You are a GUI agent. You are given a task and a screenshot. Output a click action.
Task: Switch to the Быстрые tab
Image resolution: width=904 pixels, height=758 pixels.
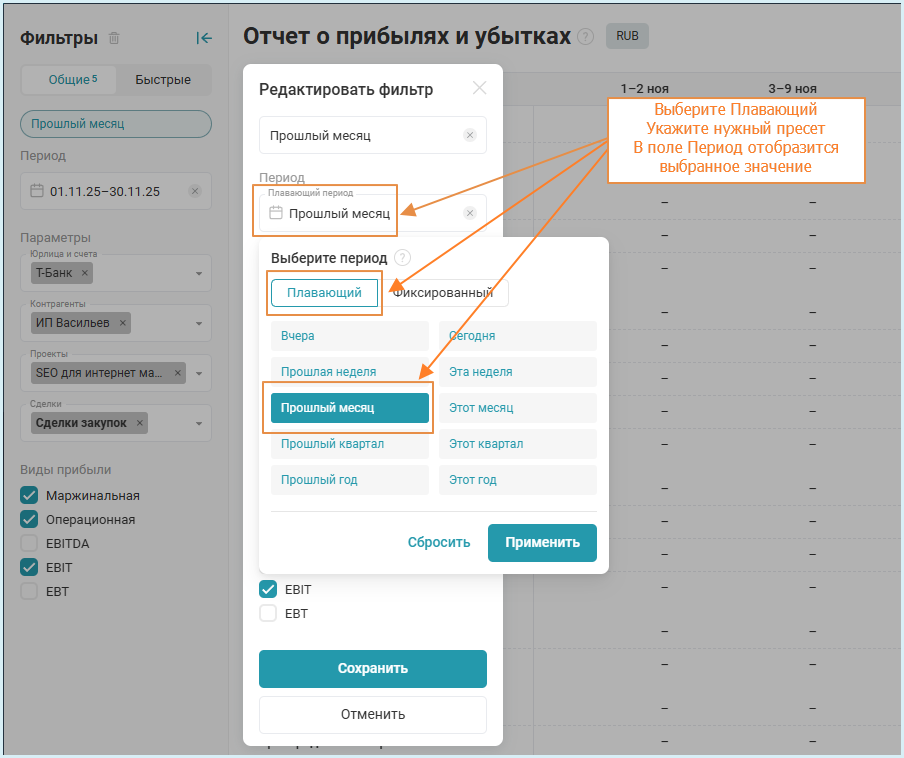click(163, 80)
